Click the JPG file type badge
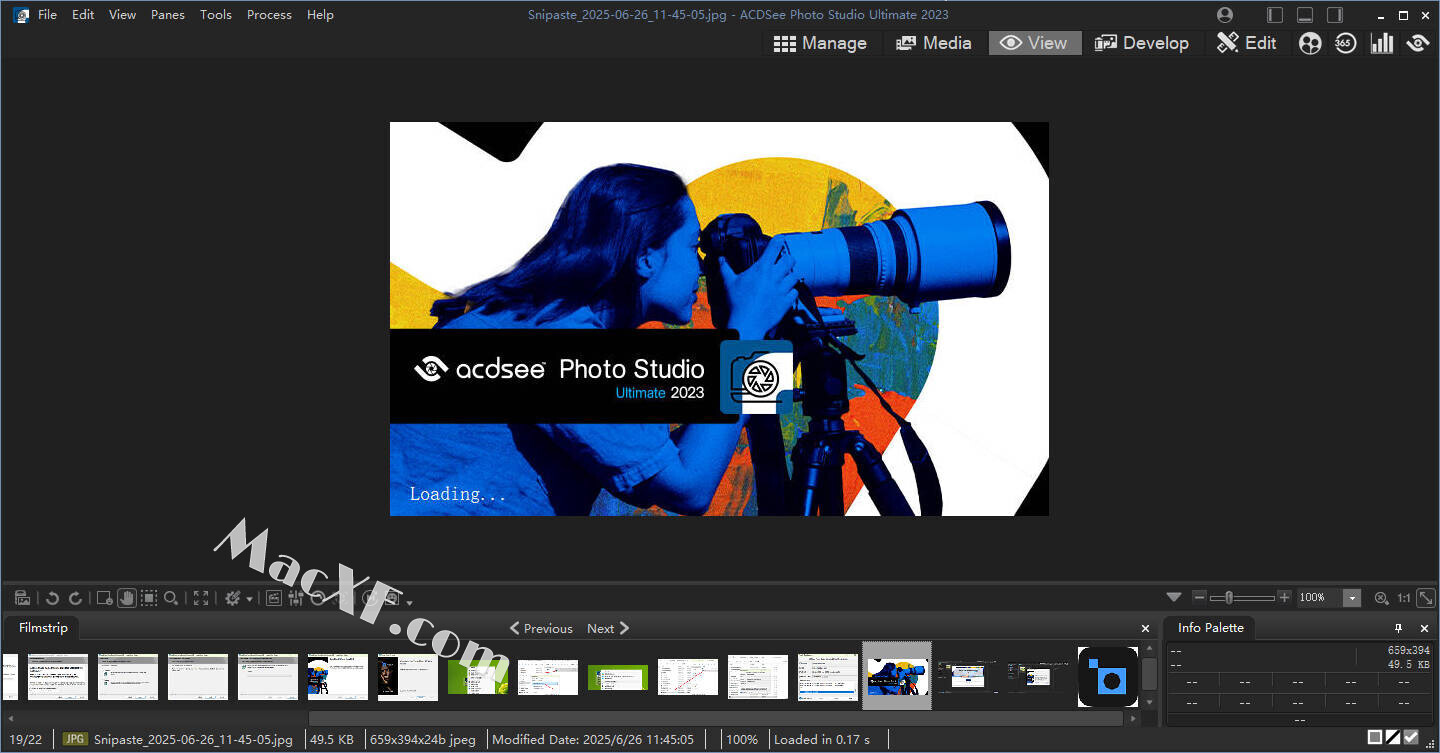The height and width of the screenshot is (753, 1440). pos(75,739)
